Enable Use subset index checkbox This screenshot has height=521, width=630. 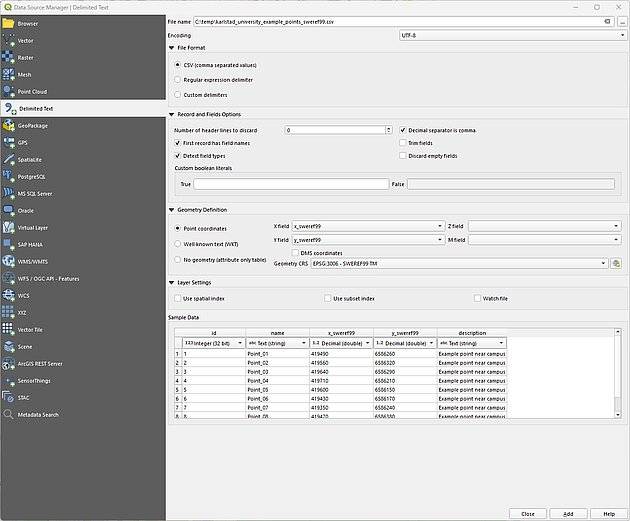point(327,298)
